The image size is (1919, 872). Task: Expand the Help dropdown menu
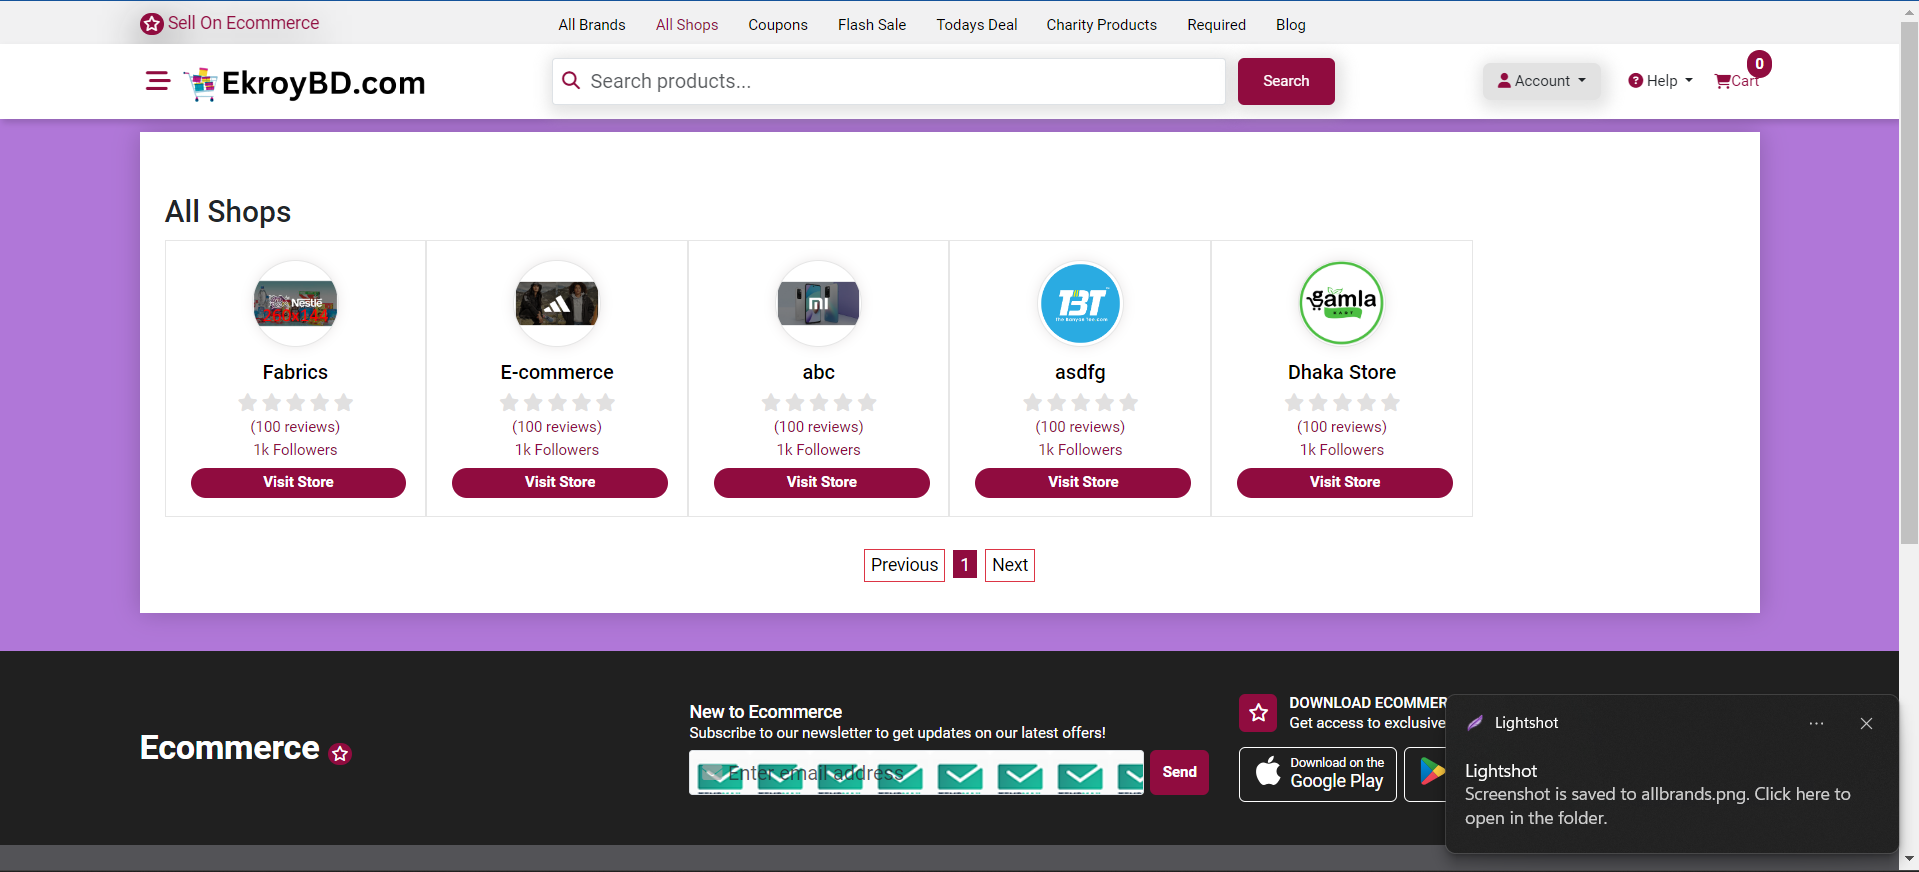[1660, 81]
